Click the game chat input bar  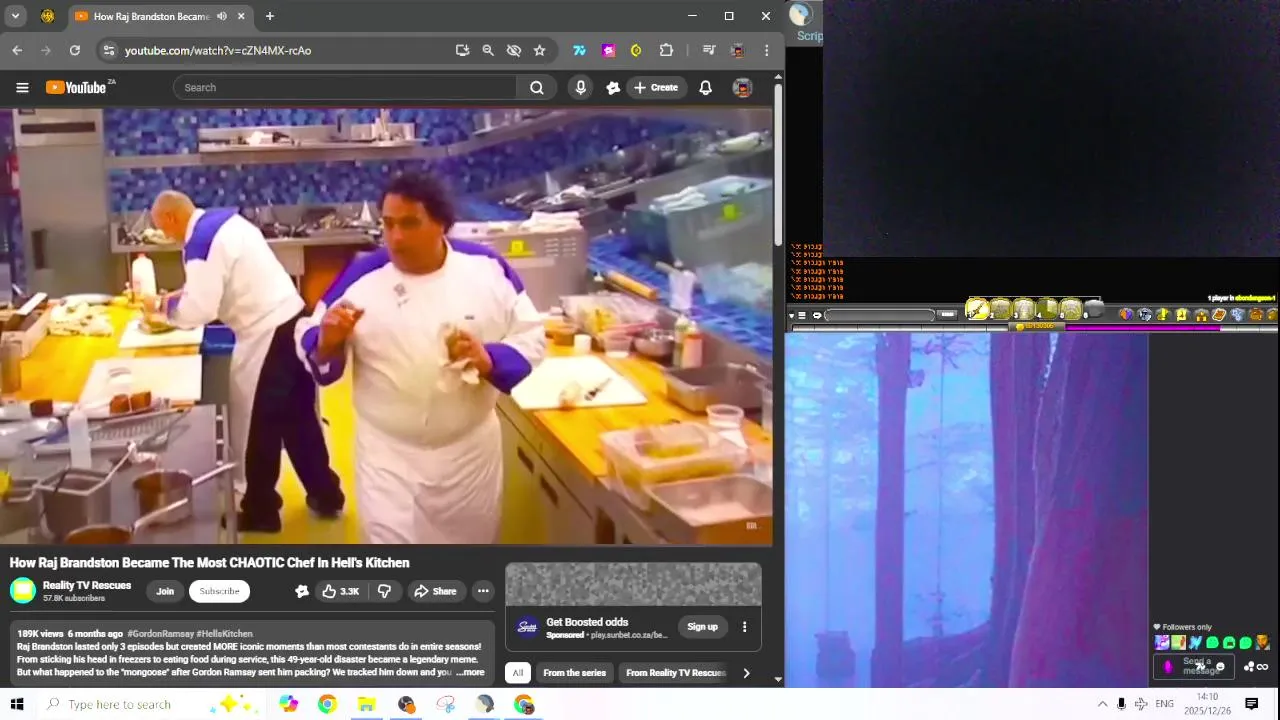pos(880,315)
